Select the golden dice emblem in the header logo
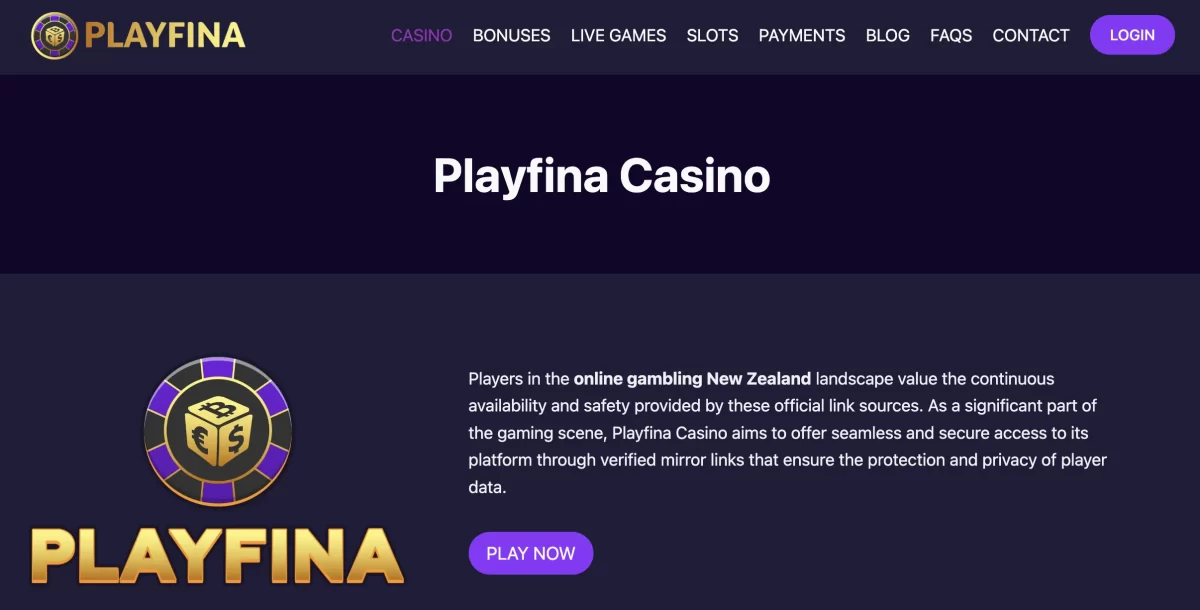Image resolution: width=1200 pixels, height=610 pixels. (57, 35)
